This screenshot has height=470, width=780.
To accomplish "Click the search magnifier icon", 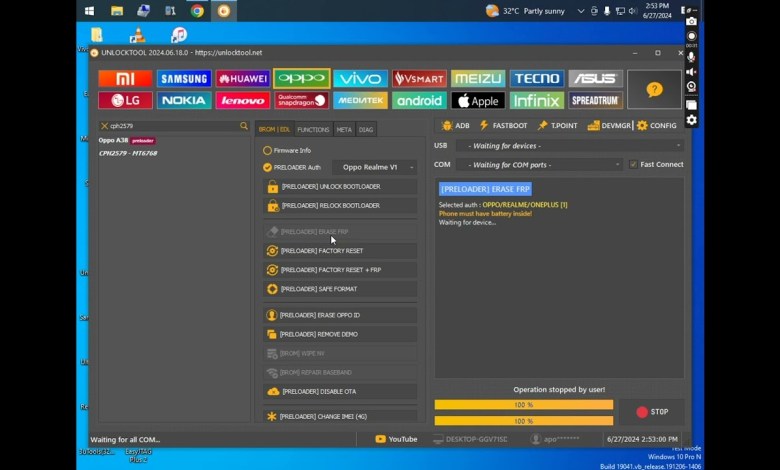I will click(243, 126).
